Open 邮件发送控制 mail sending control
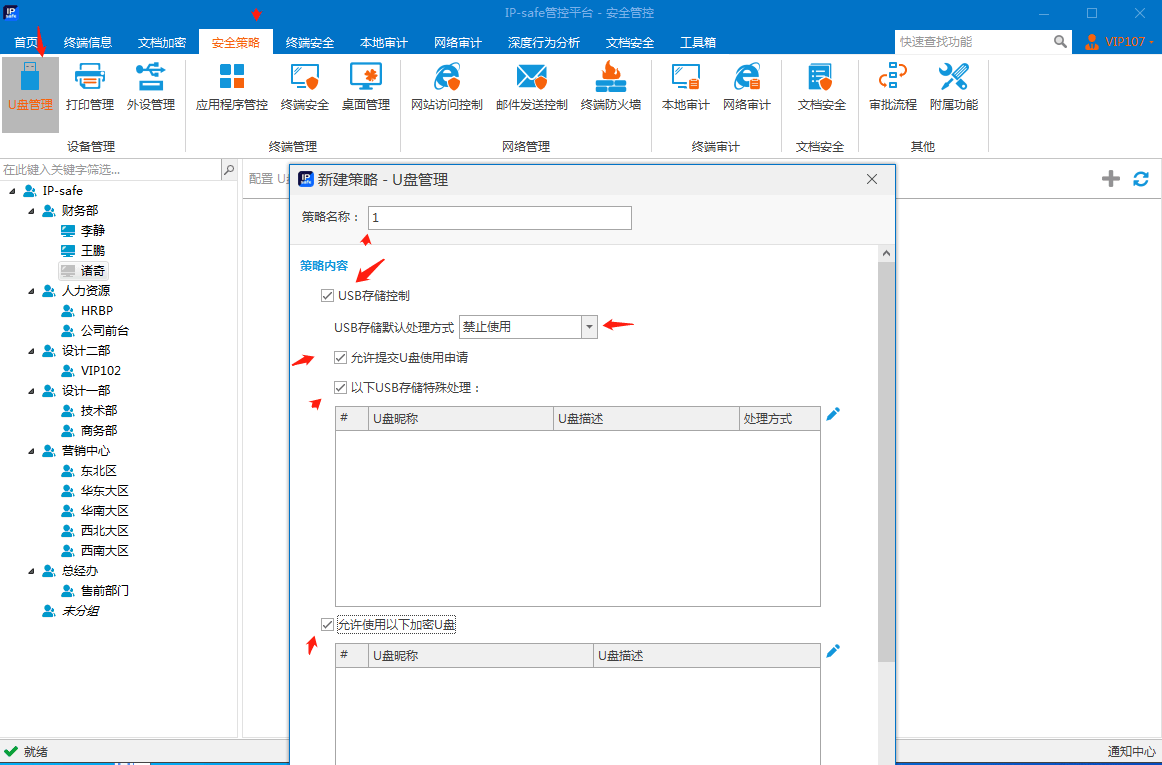This screenshot has width=1162, height=765. pyautogui.click(x=531, y=87)
